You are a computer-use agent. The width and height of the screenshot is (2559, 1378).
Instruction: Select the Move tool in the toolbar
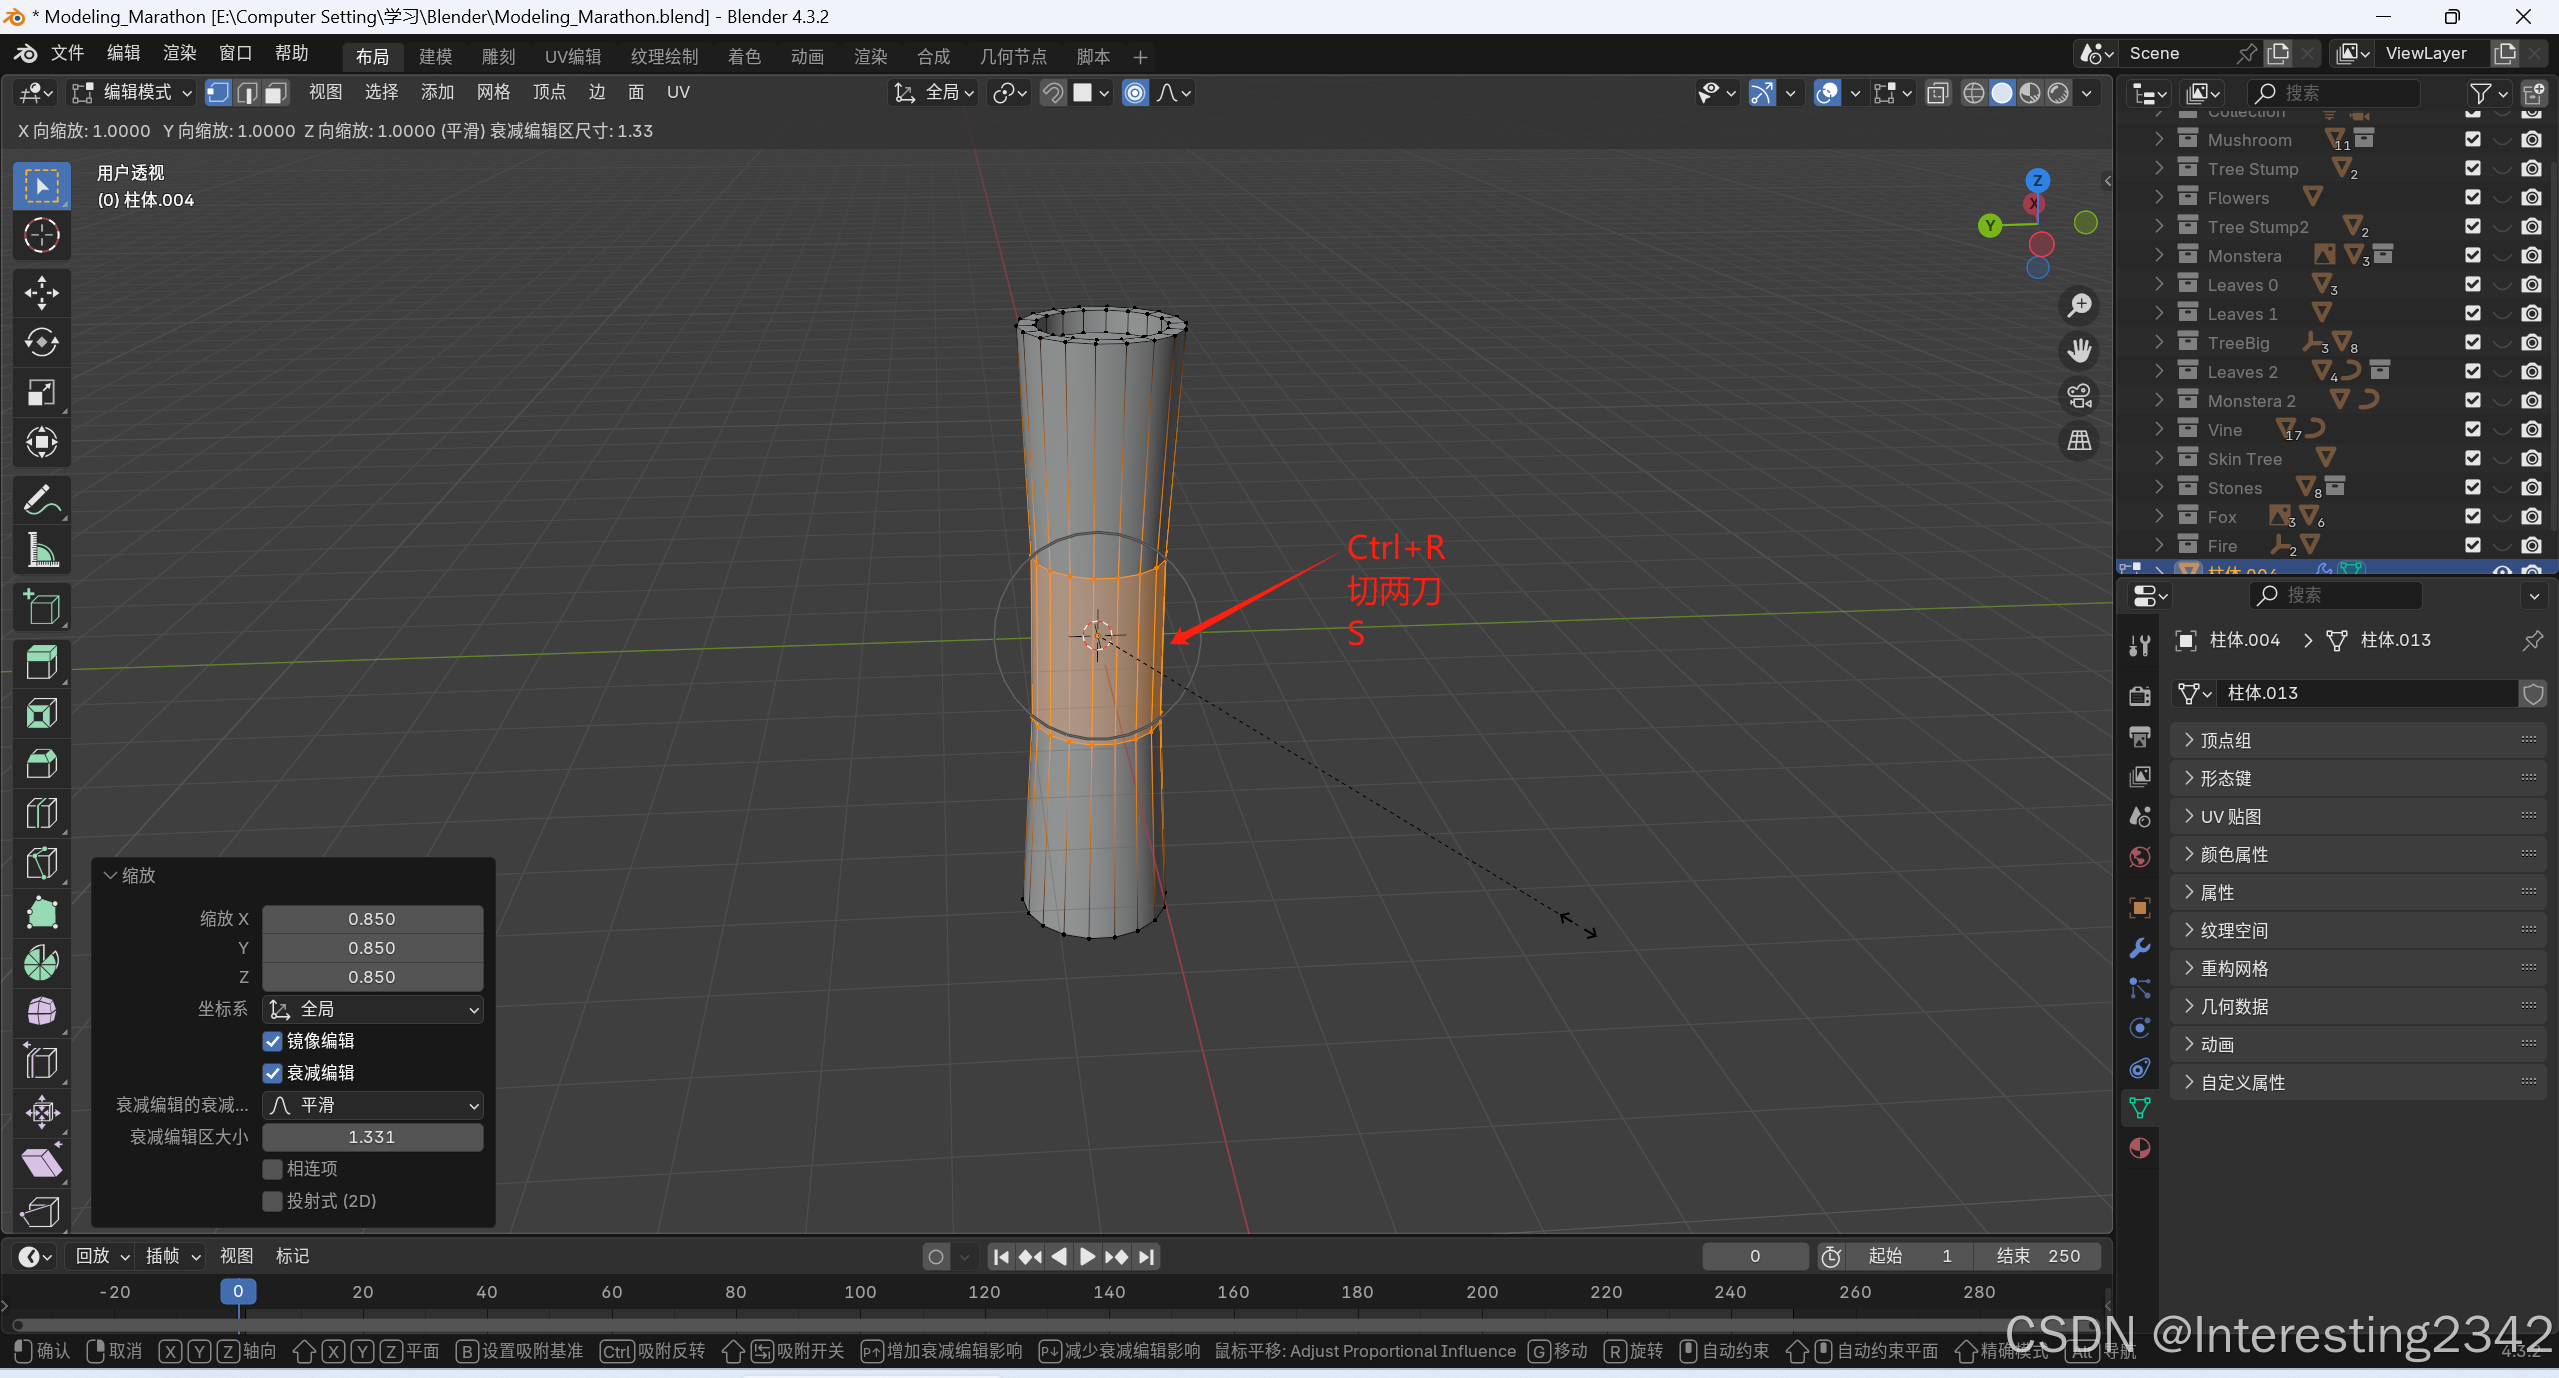click(41, 293)
